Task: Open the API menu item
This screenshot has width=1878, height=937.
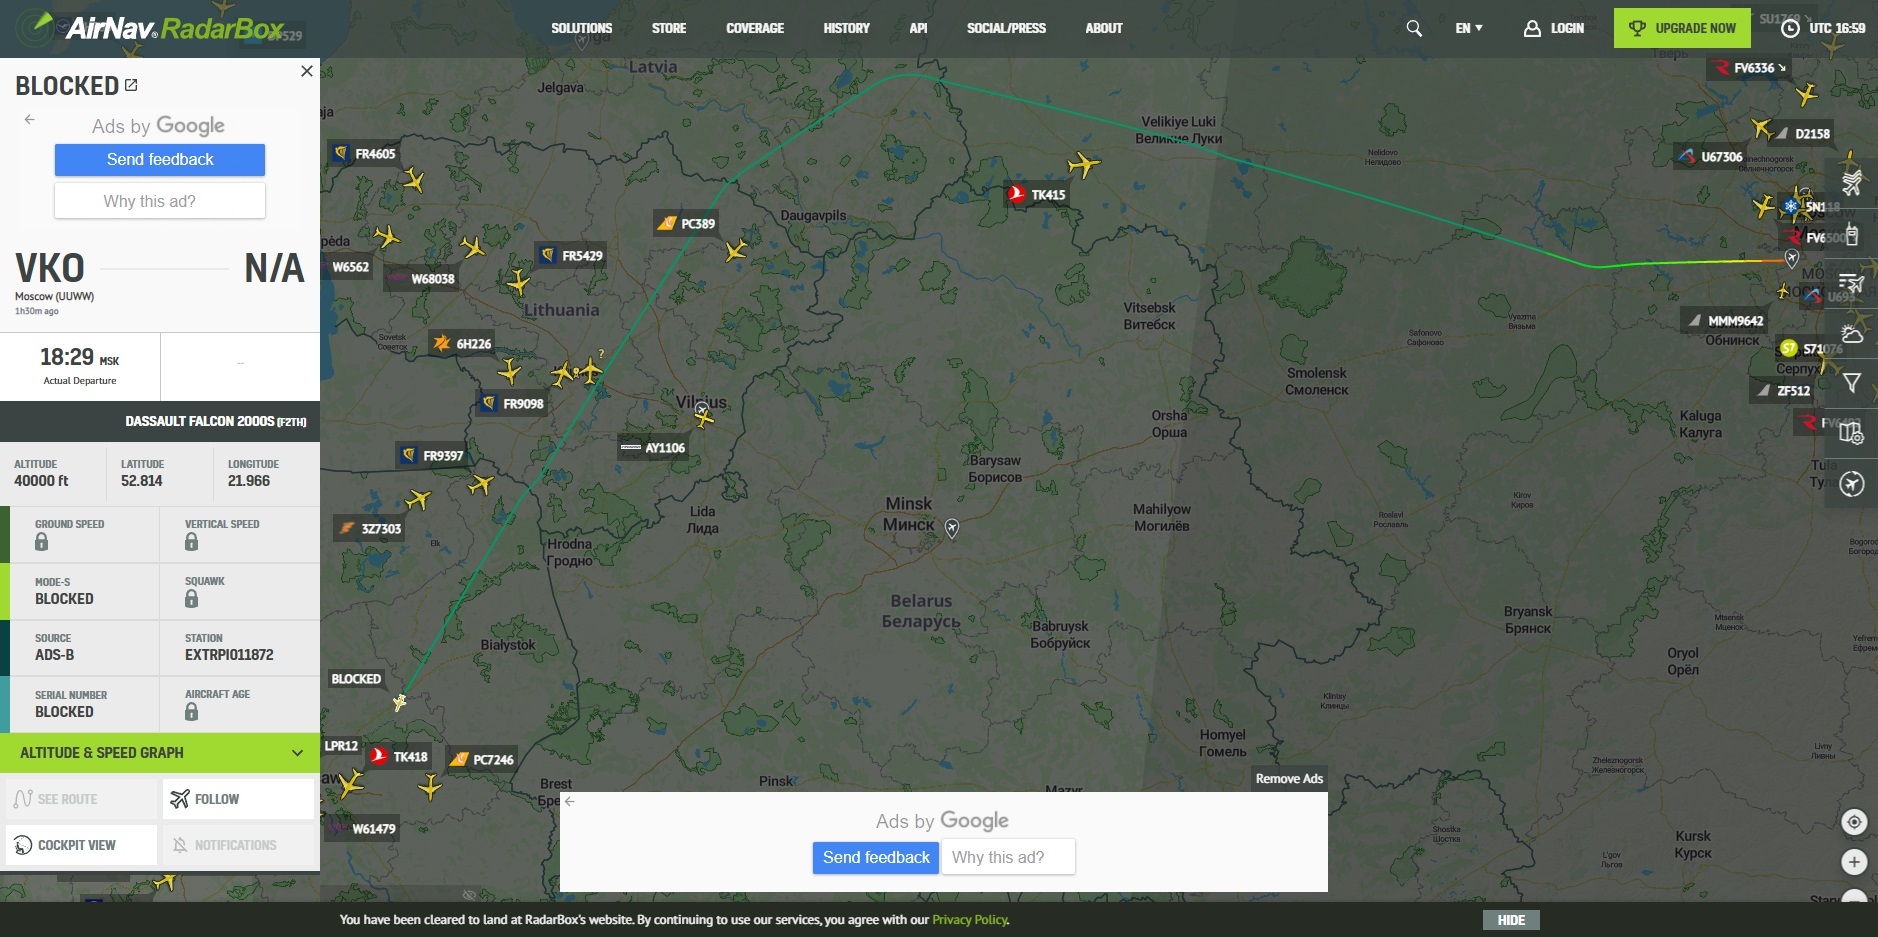Action: click(918, 28)
